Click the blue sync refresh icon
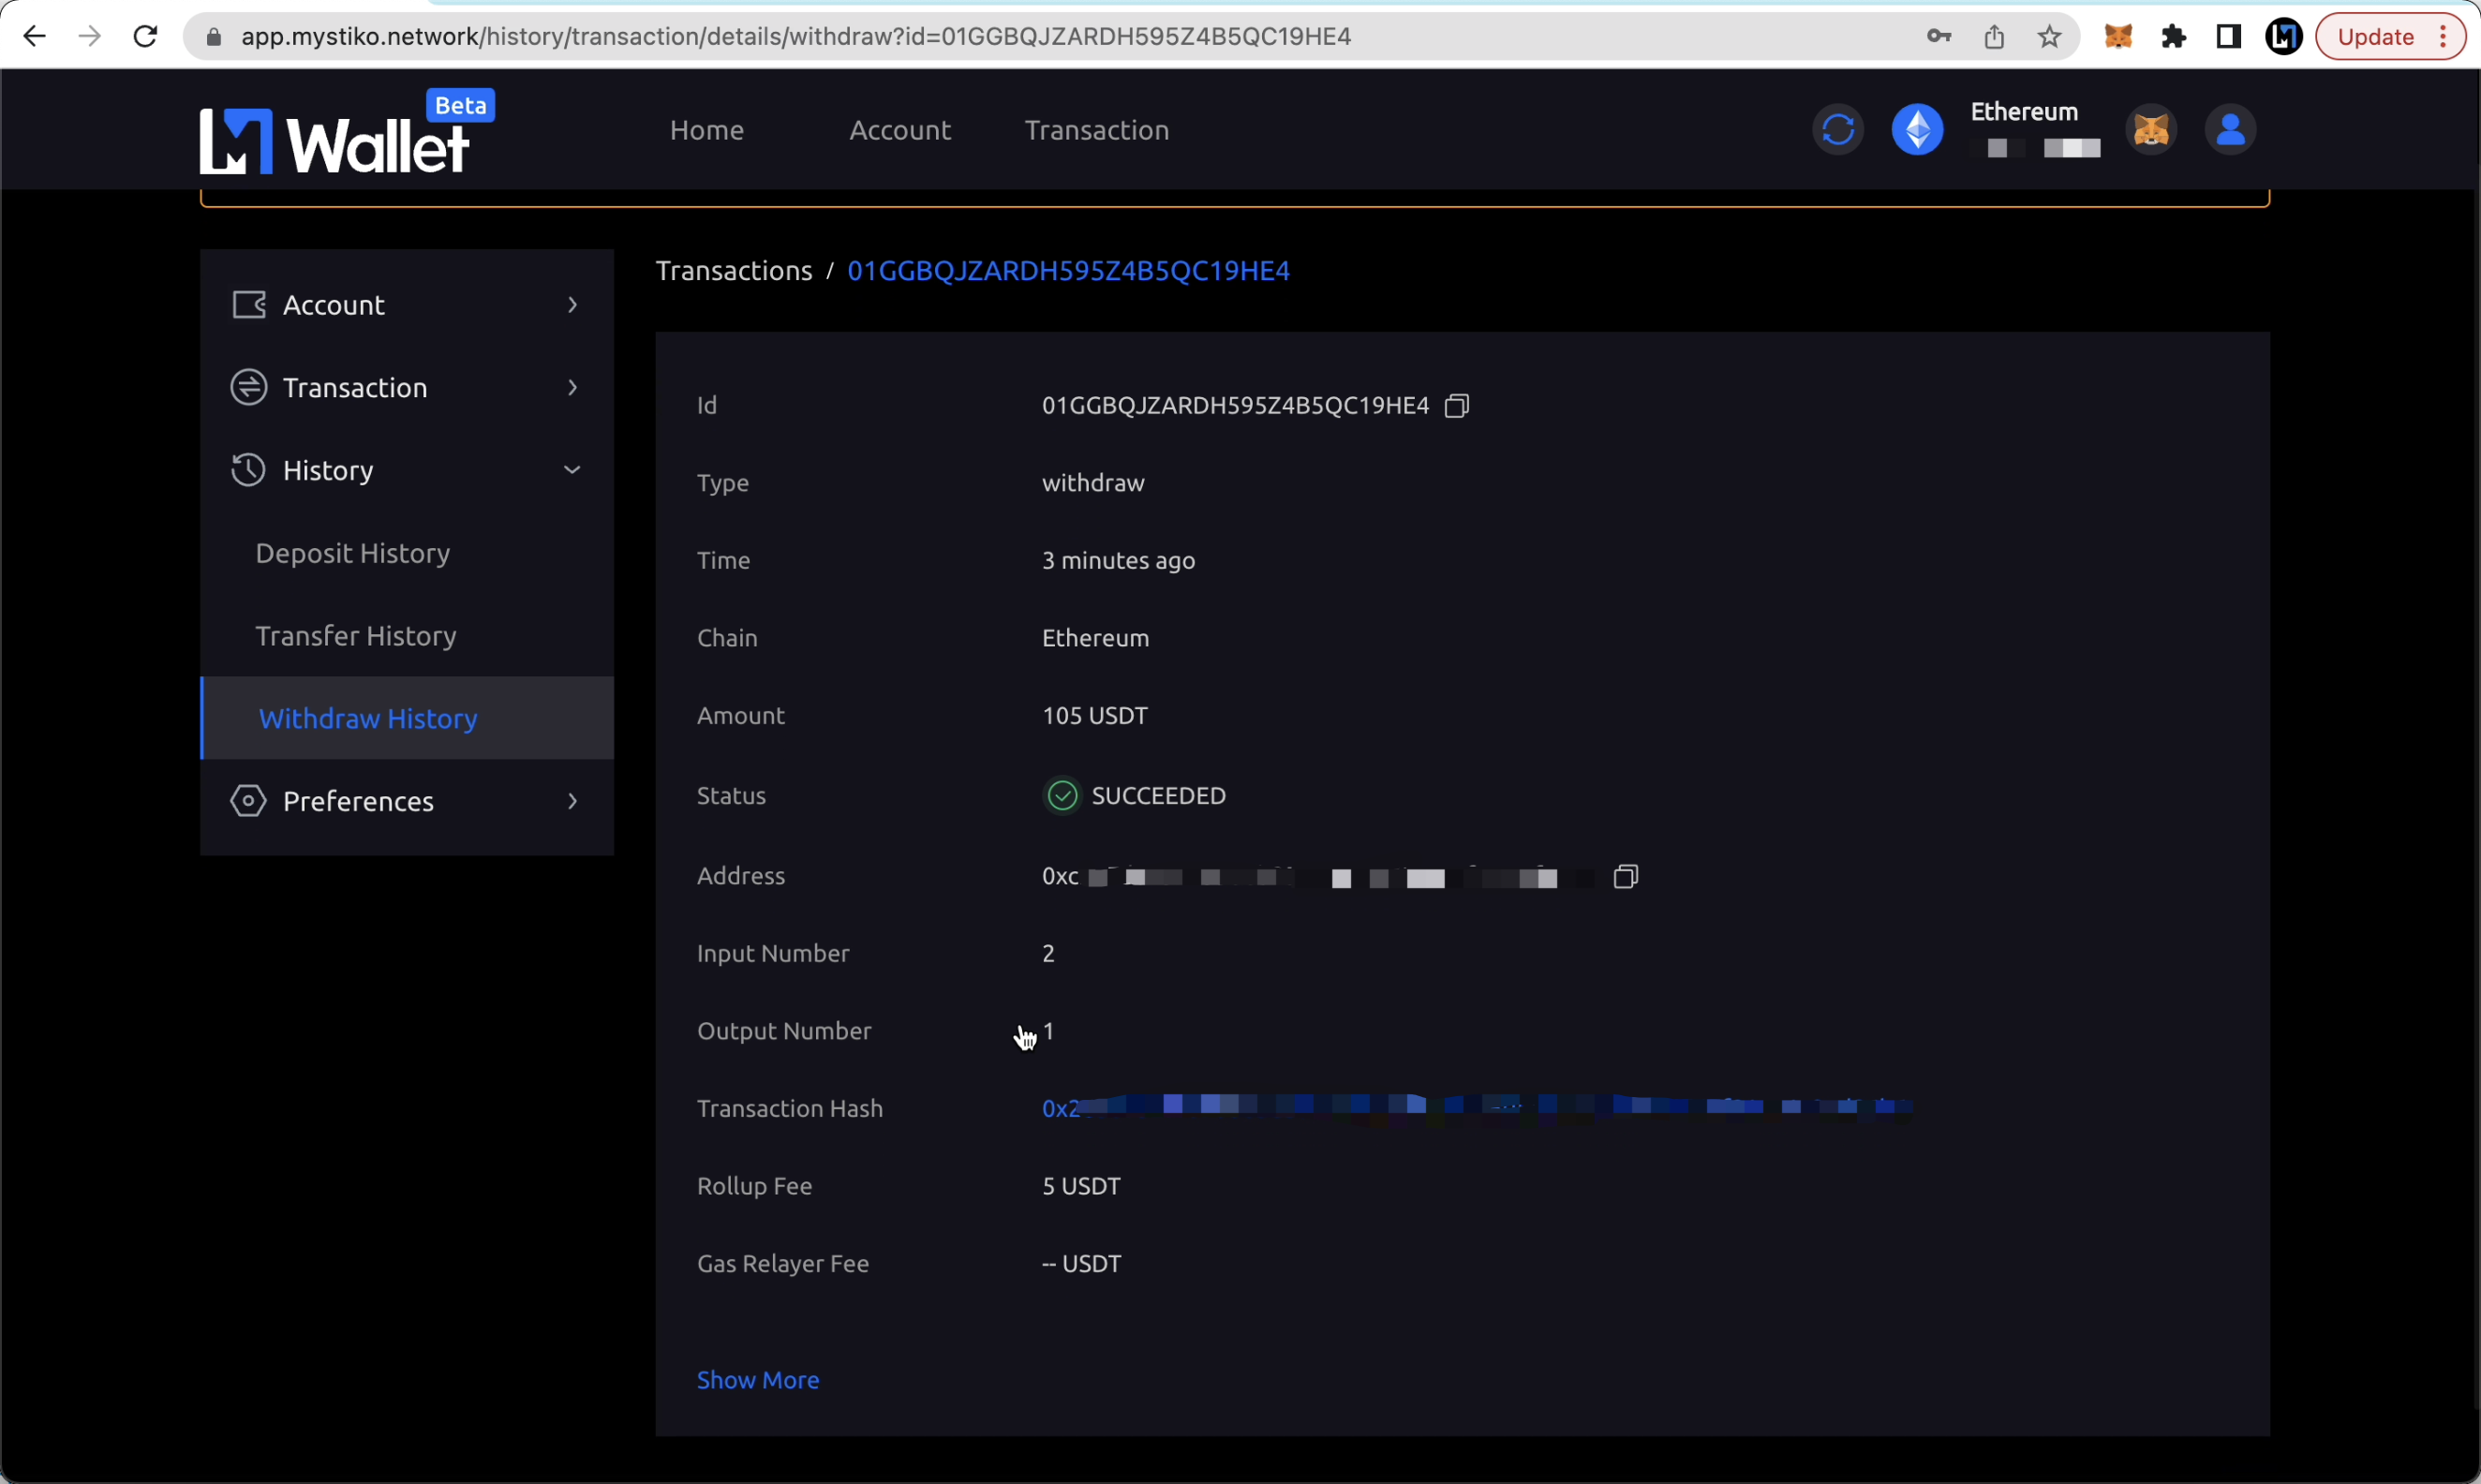This screenshot has width=2481, height=1484. 1837,130
